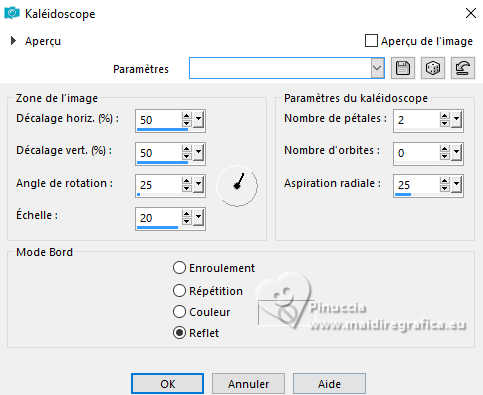Screen dimensions: 483x395
Task: Open the Échelle slider dropdown arrow
Action: 198,218
